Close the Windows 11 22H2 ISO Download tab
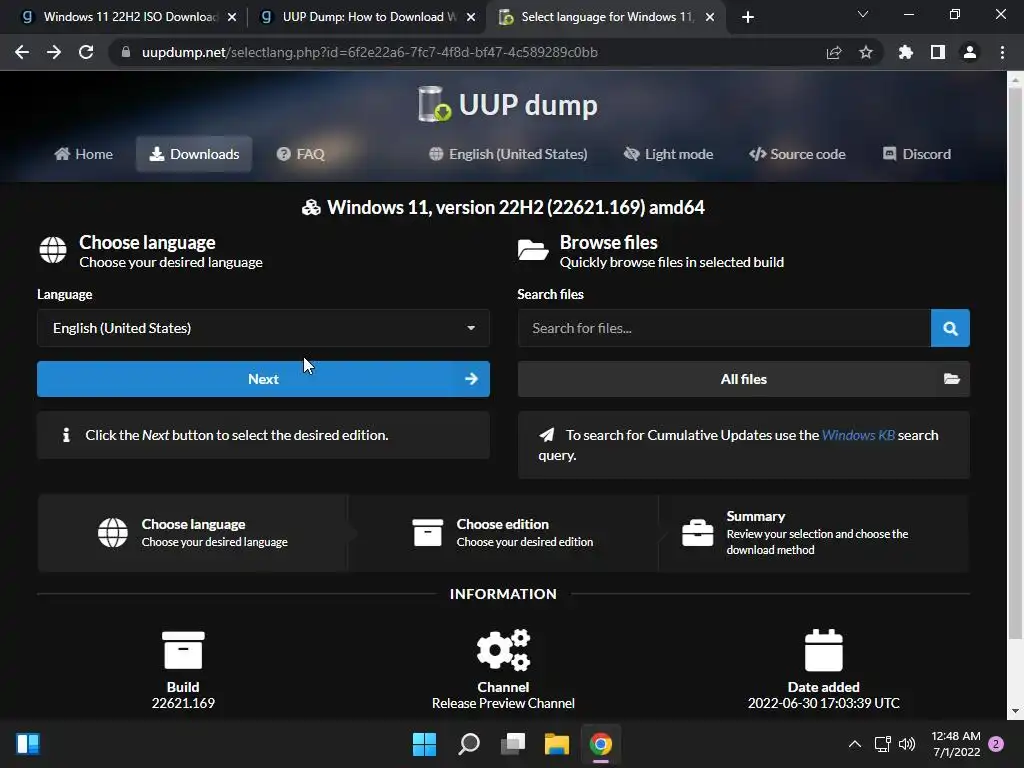This screenshot has height=768, width=1024. click(232, 17)
